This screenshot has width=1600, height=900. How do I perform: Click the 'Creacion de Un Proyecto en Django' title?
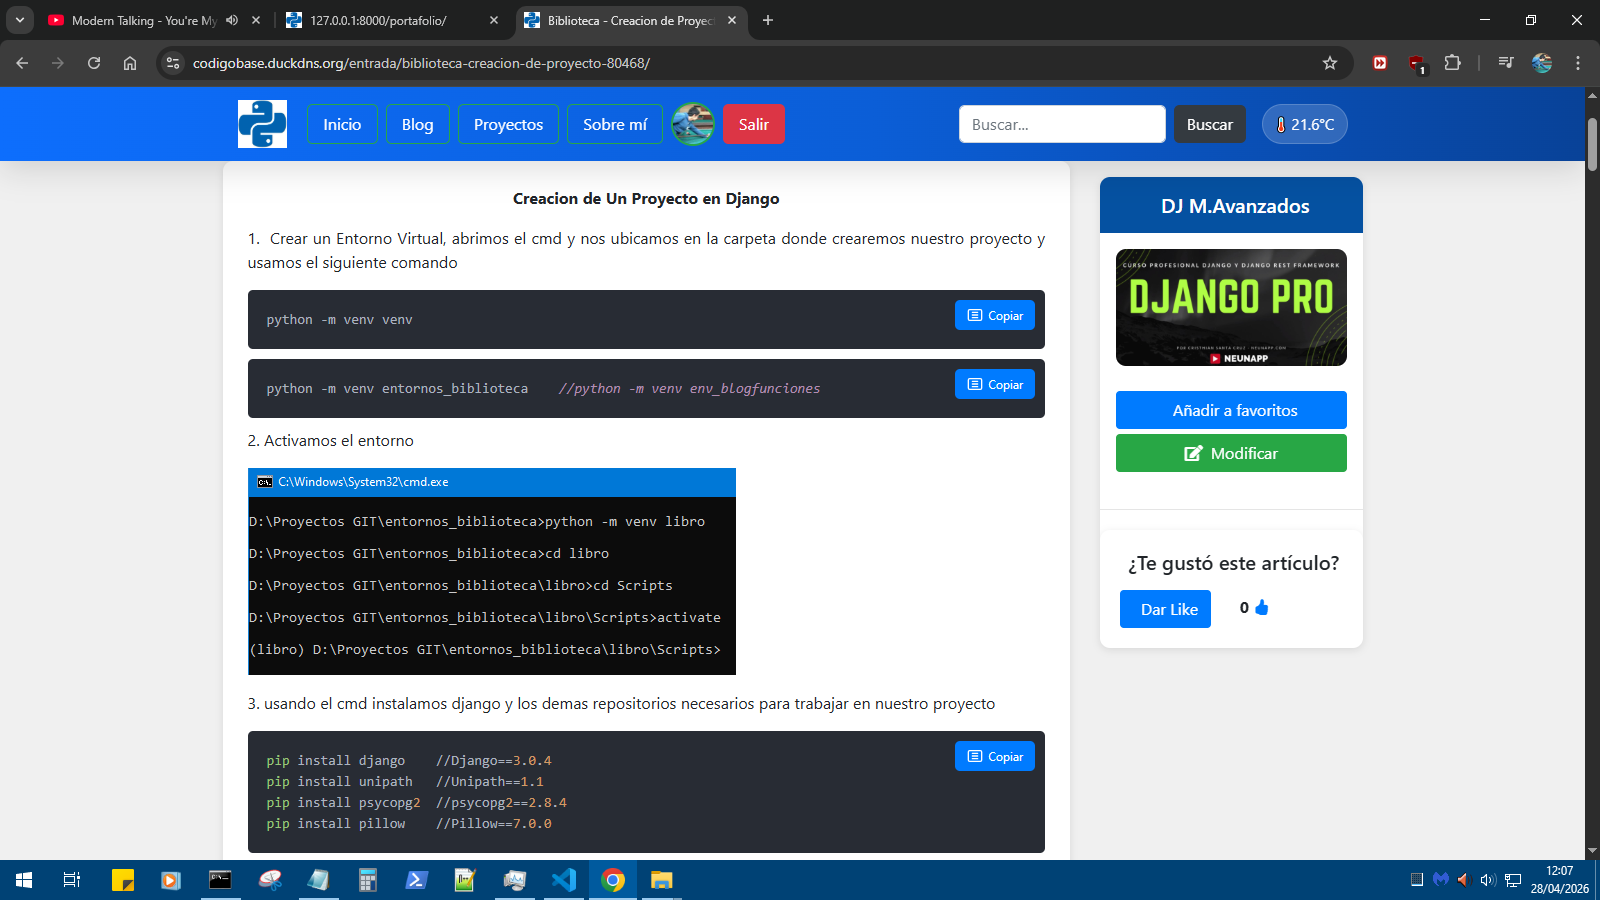[x=646, y=198]
